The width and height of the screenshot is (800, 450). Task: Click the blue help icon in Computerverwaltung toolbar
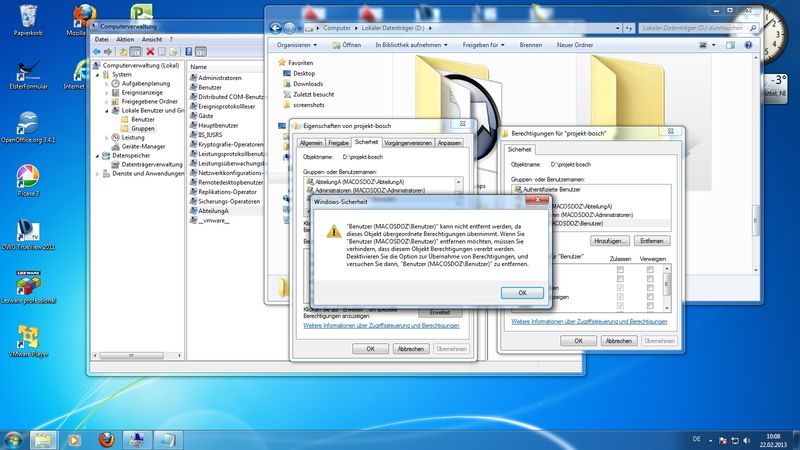click(x=190, y=51)
